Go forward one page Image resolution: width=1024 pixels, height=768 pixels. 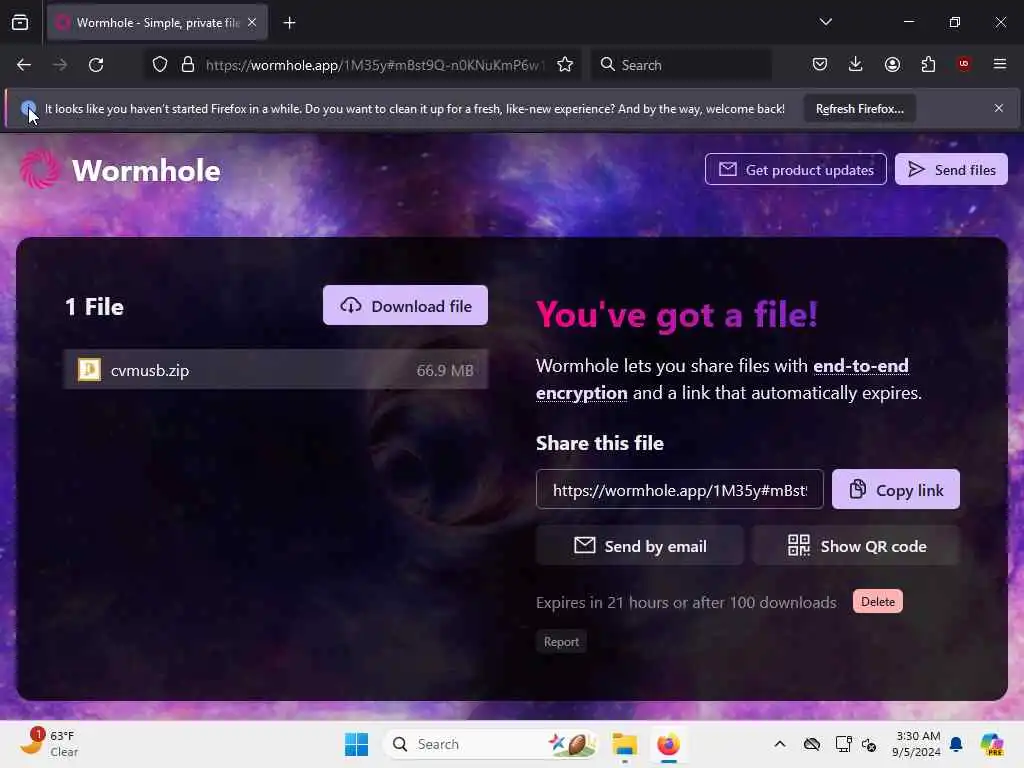[x=60, y=65]
